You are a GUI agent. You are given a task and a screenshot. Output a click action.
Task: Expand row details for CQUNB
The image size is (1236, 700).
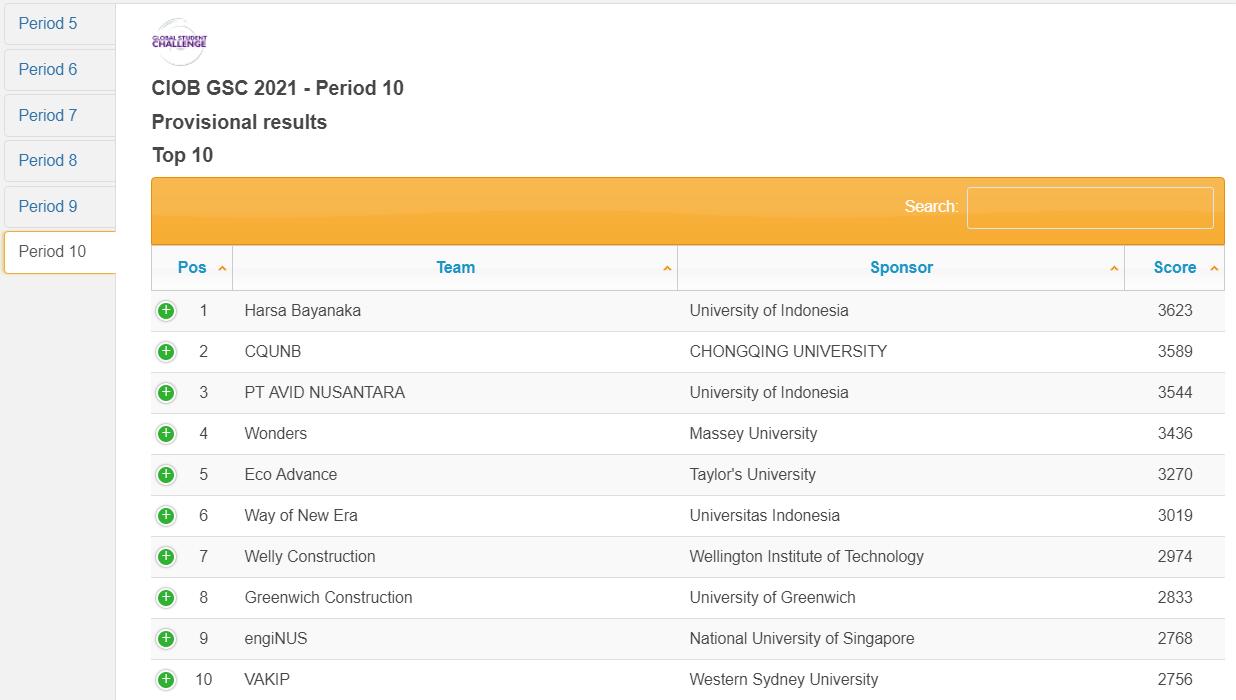166,352
